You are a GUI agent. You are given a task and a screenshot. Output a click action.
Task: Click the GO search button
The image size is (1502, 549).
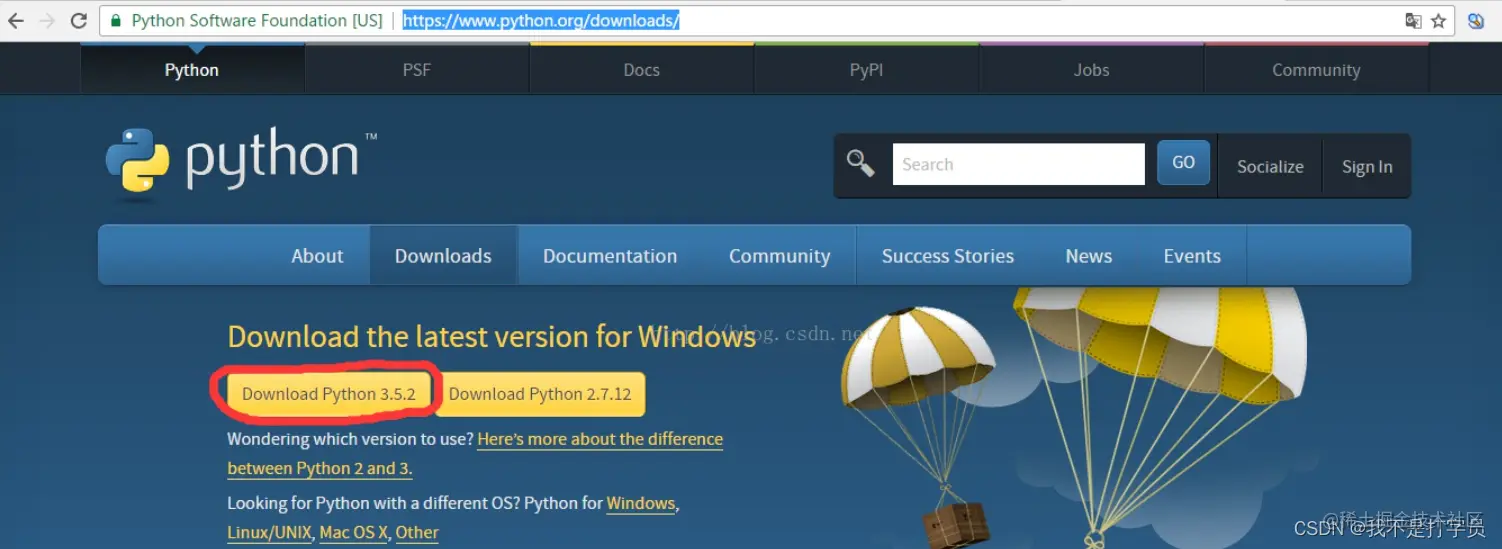pos(1183,162)
